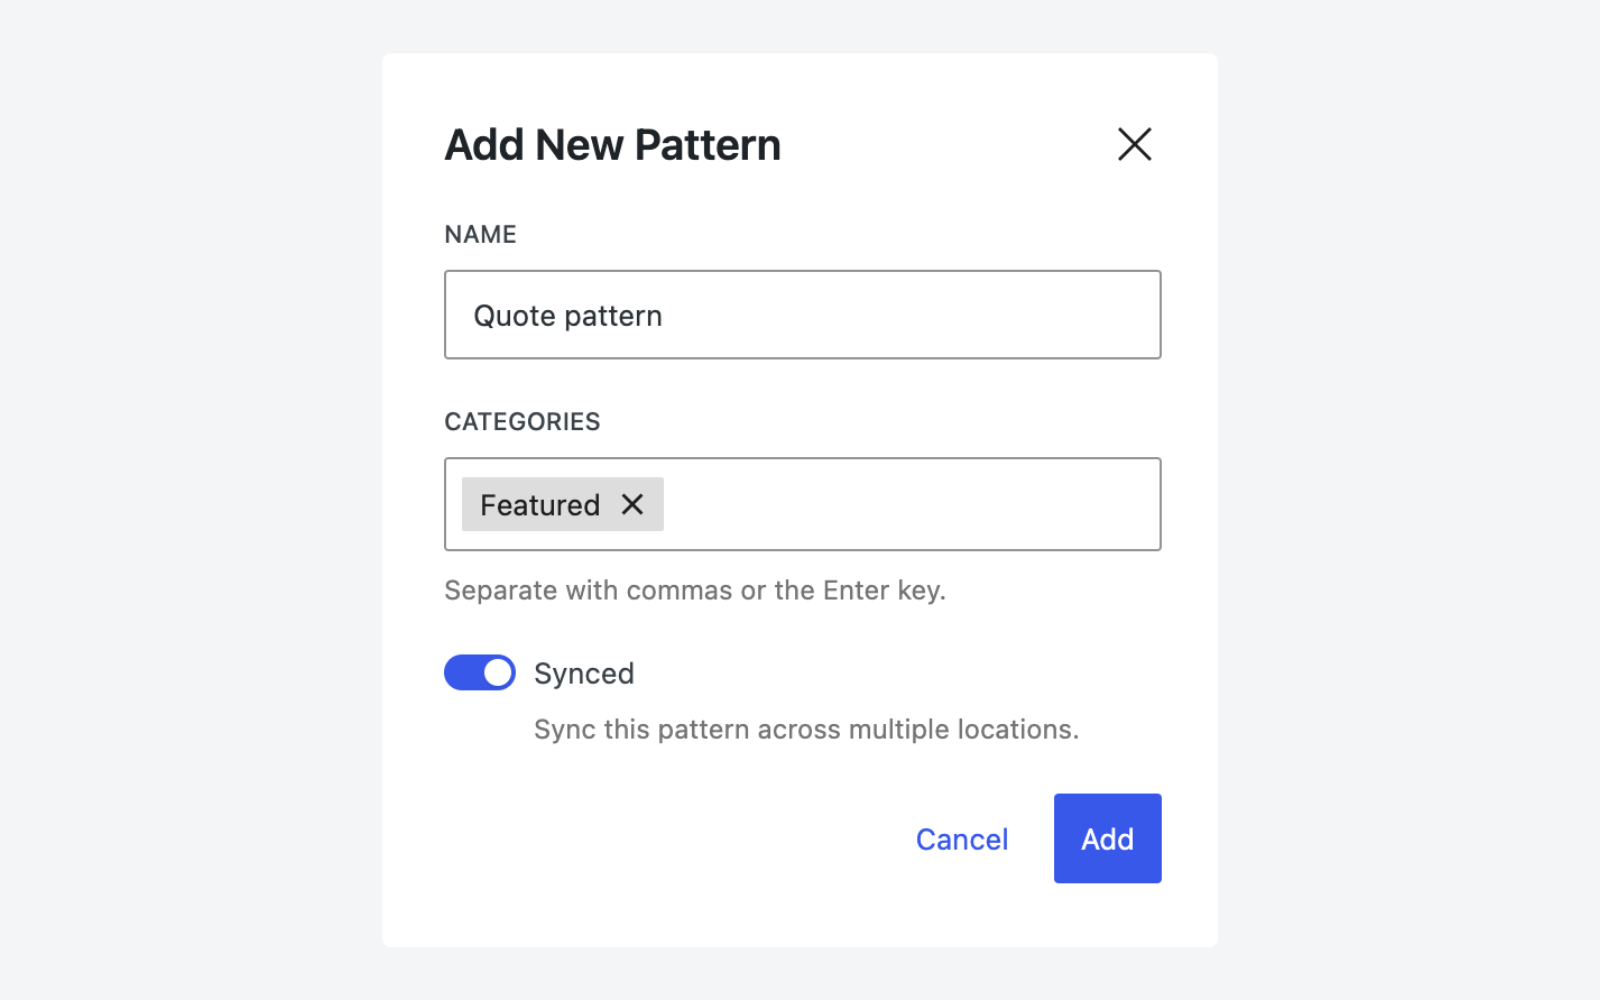Click the 'Separate with commas' help text
This screenshot has width=1600, height=1000.
(694, 591)
